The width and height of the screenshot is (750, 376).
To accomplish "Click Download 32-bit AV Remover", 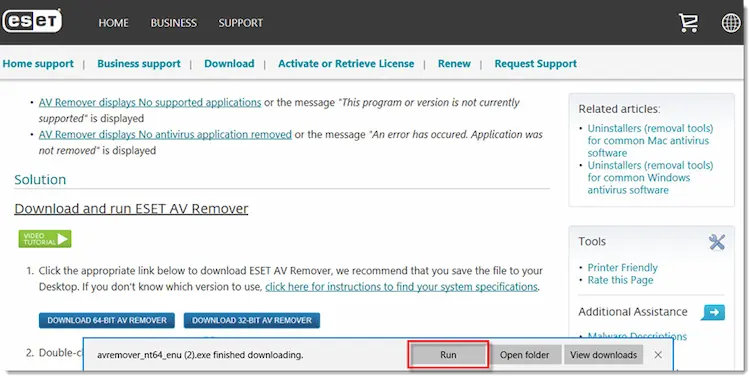I will click(252, 321).
